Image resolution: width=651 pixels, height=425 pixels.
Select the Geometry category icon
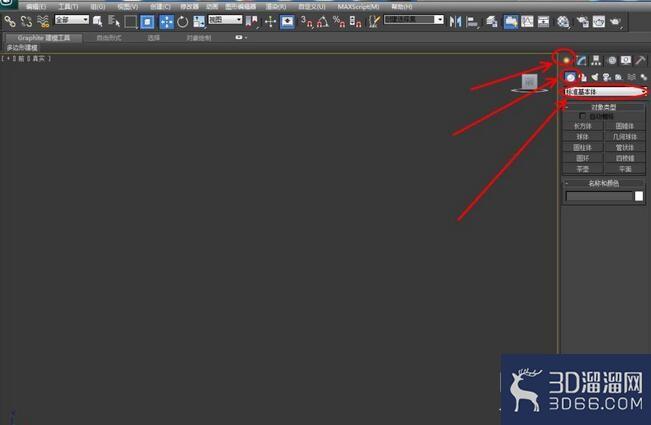point(570,77)
